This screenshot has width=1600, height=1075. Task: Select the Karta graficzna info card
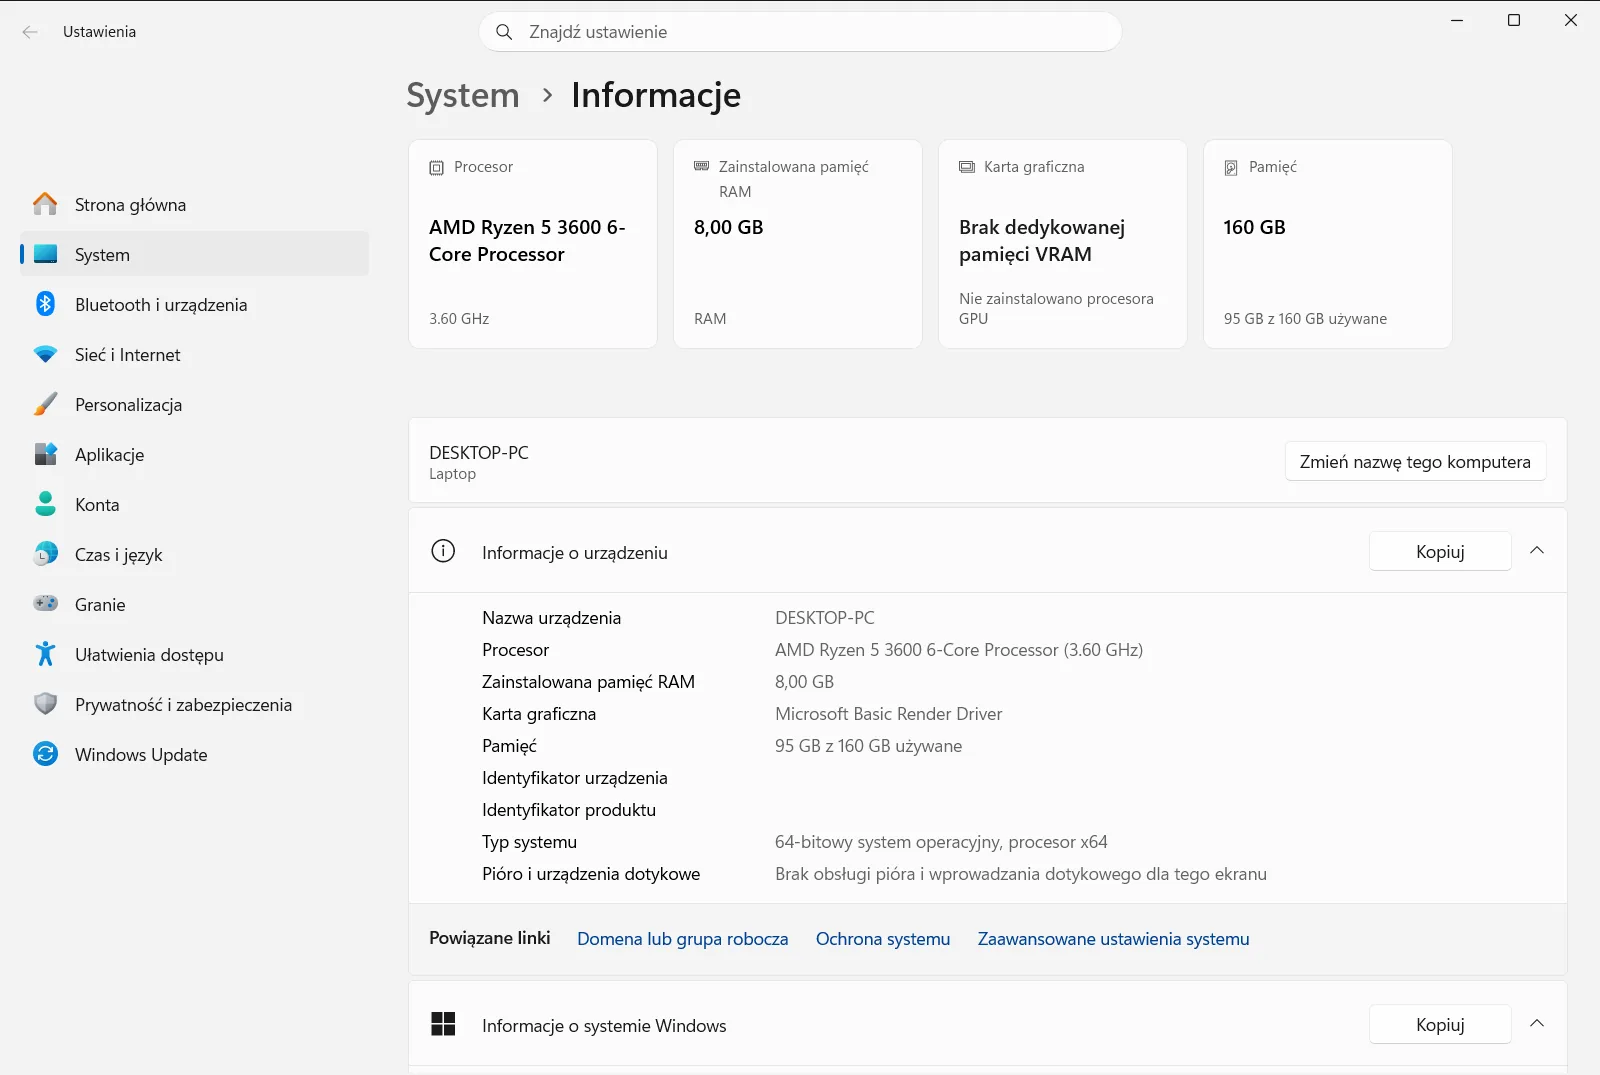click(1063, 244)
